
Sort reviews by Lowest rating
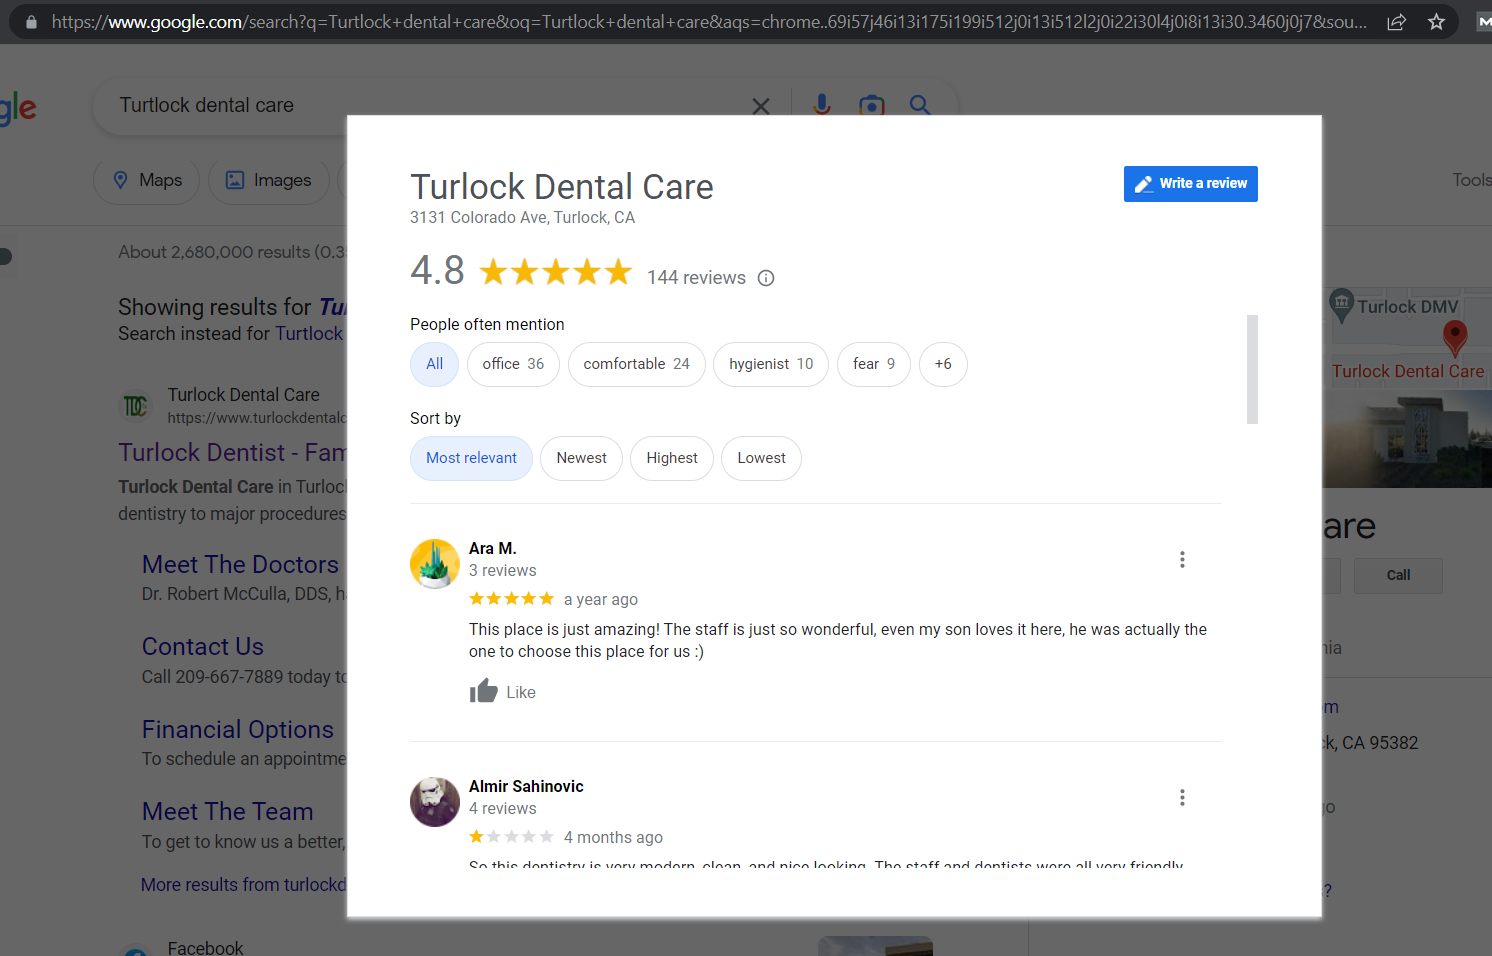pos(761,458)
